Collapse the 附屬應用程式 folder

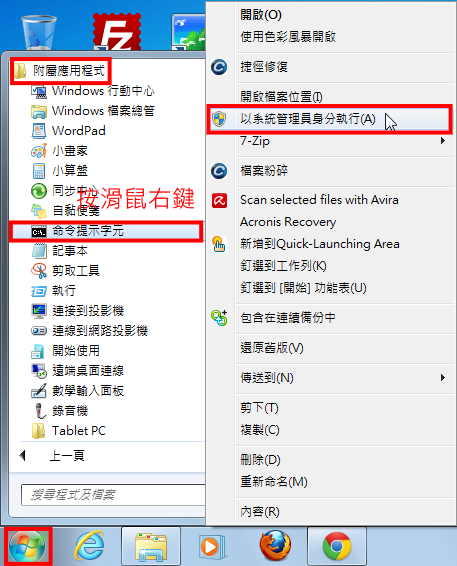tap(60, 71)
